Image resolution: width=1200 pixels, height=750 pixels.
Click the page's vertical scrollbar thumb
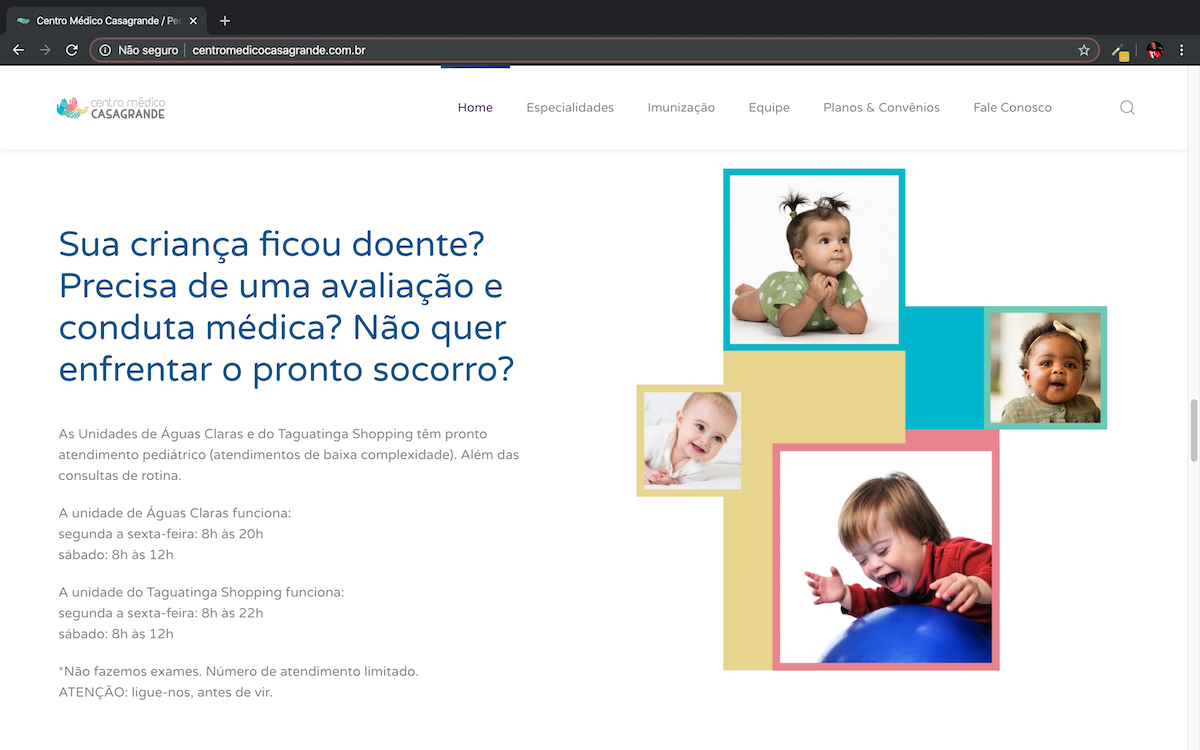[x=1193, y=430]
